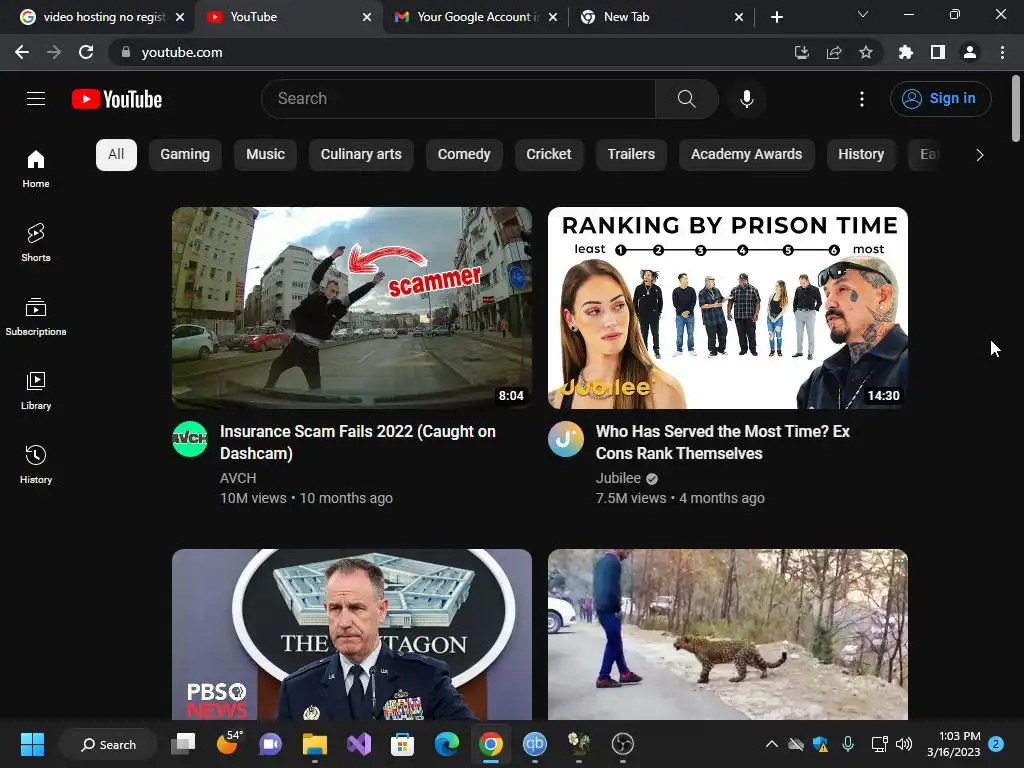
Task: Open the Windows Start menu
Action: 32,744
